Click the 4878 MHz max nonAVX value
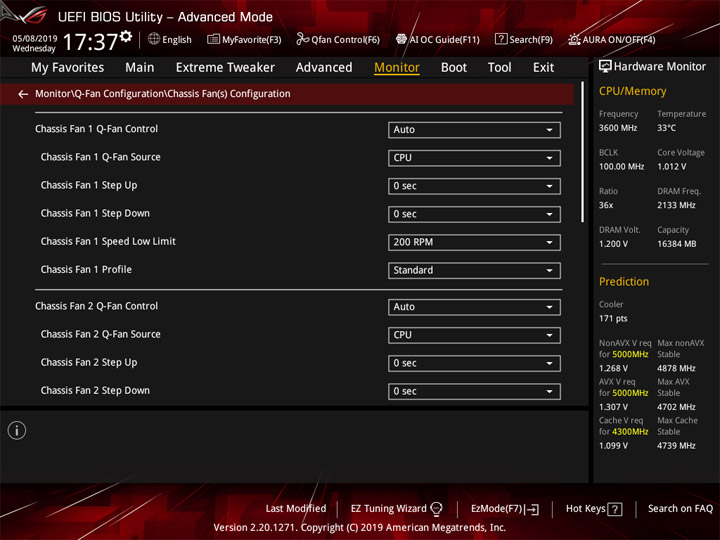 (x=676, y=369)
